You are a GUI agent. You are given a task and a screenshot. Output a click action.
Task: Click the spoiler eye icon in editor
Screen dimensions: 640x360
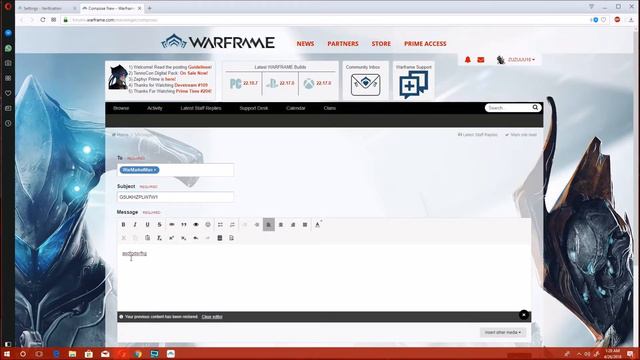click(x=196, y=224)
